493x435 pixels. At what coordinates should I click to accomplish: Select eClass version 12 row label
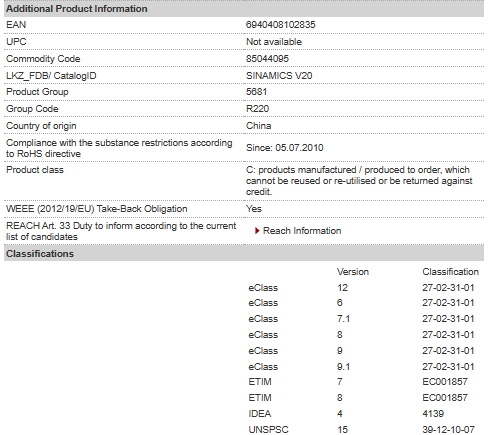point(263,288)
